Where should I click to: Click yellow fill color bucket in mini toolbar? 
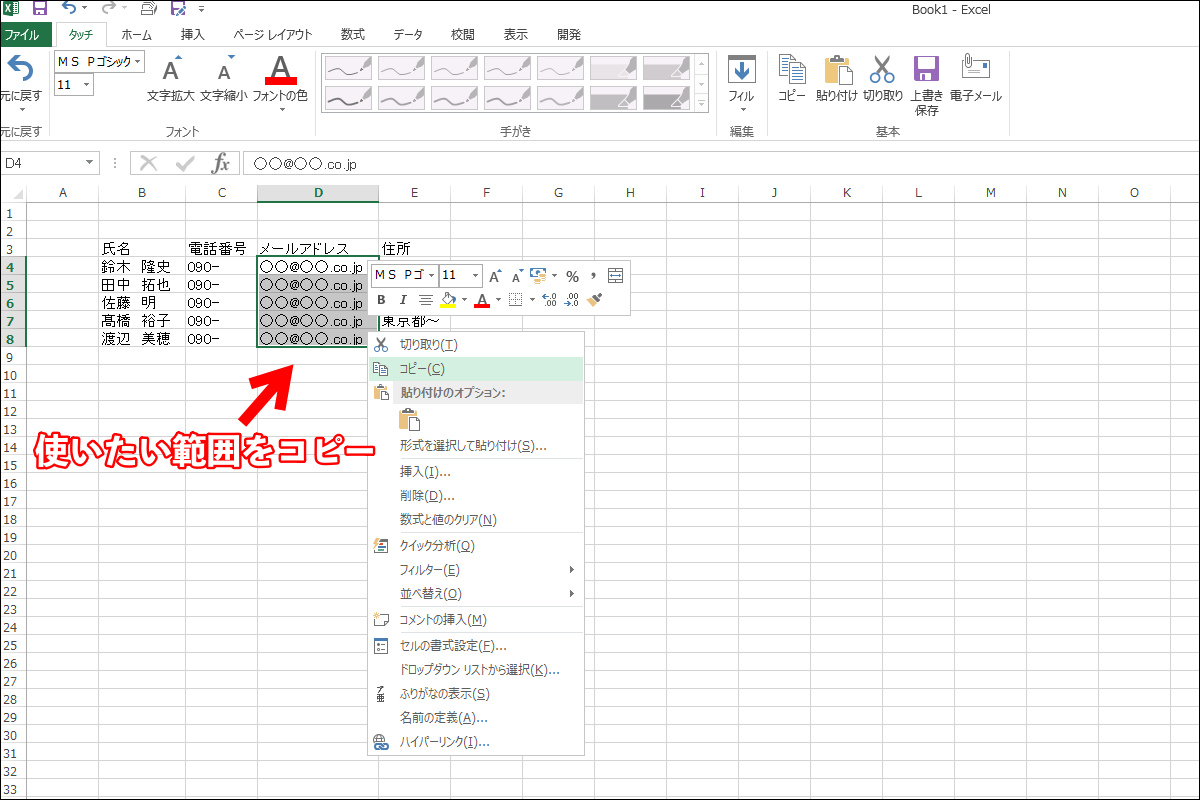(448, 299)
